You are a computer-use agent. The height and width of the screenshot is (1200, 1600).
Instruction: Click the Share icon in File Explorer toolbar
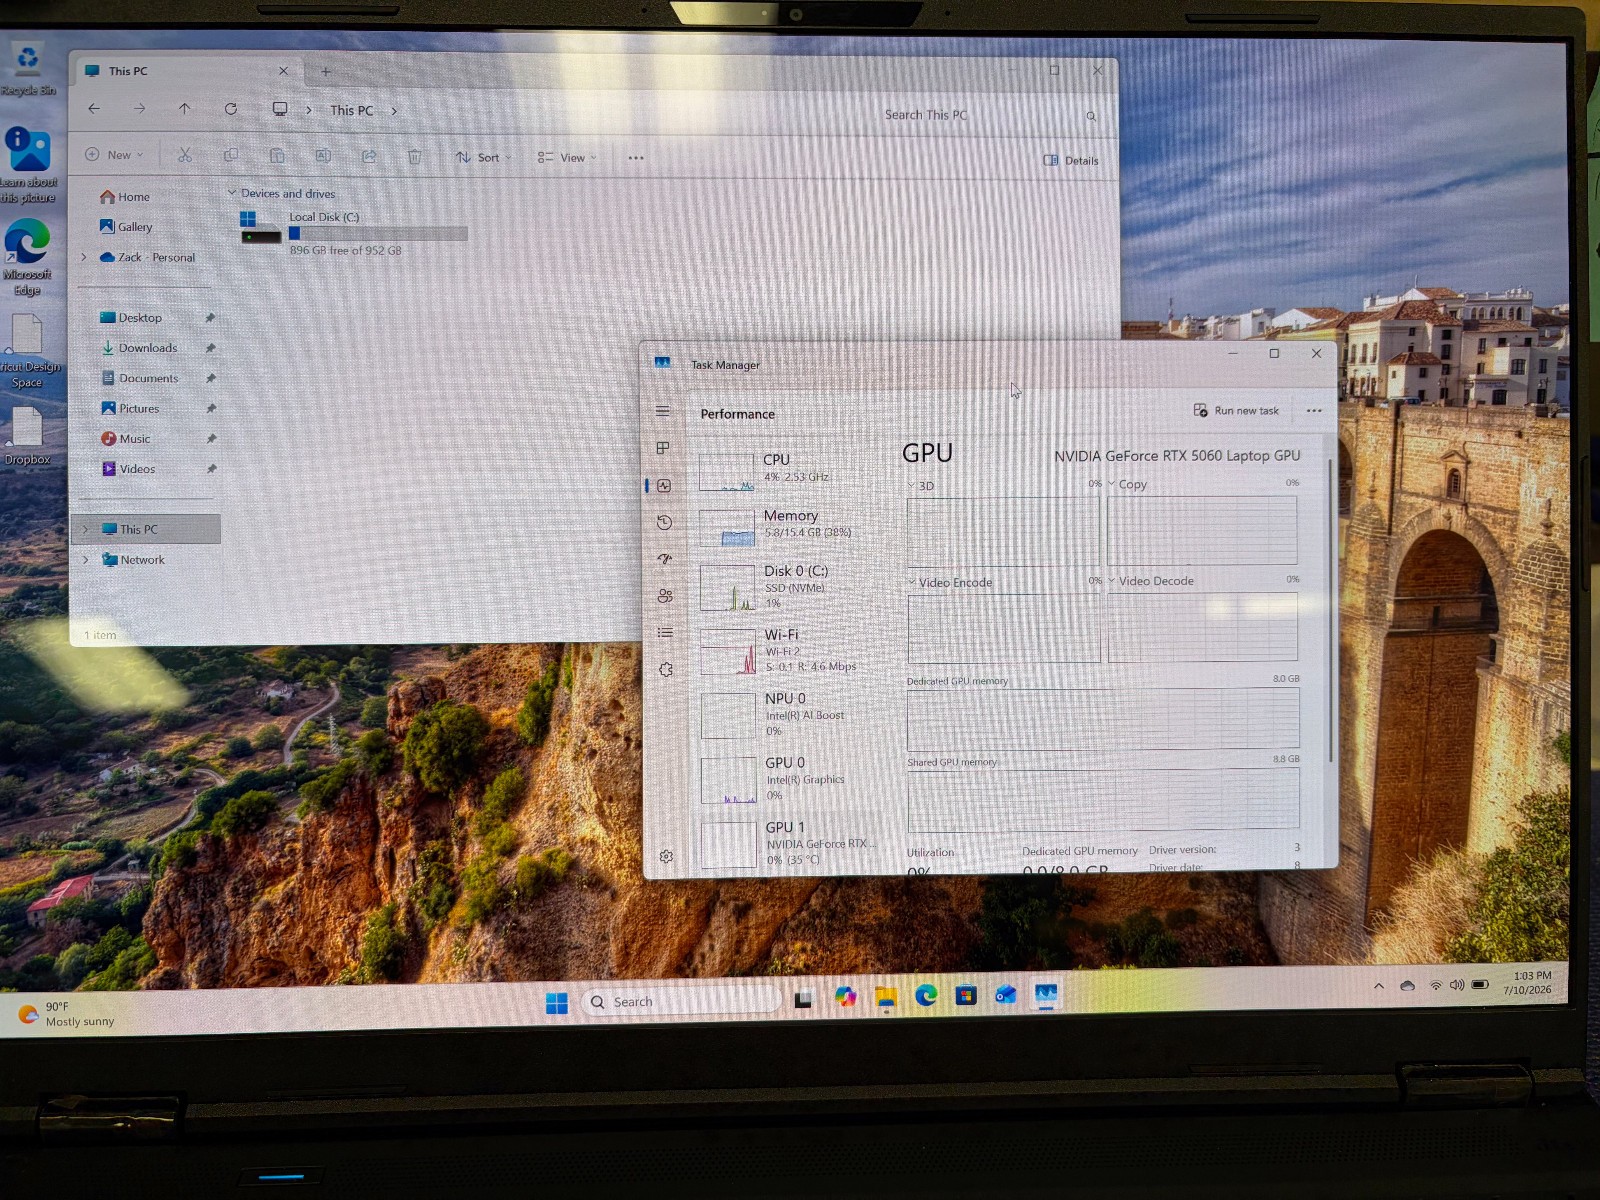pos(369,156)
